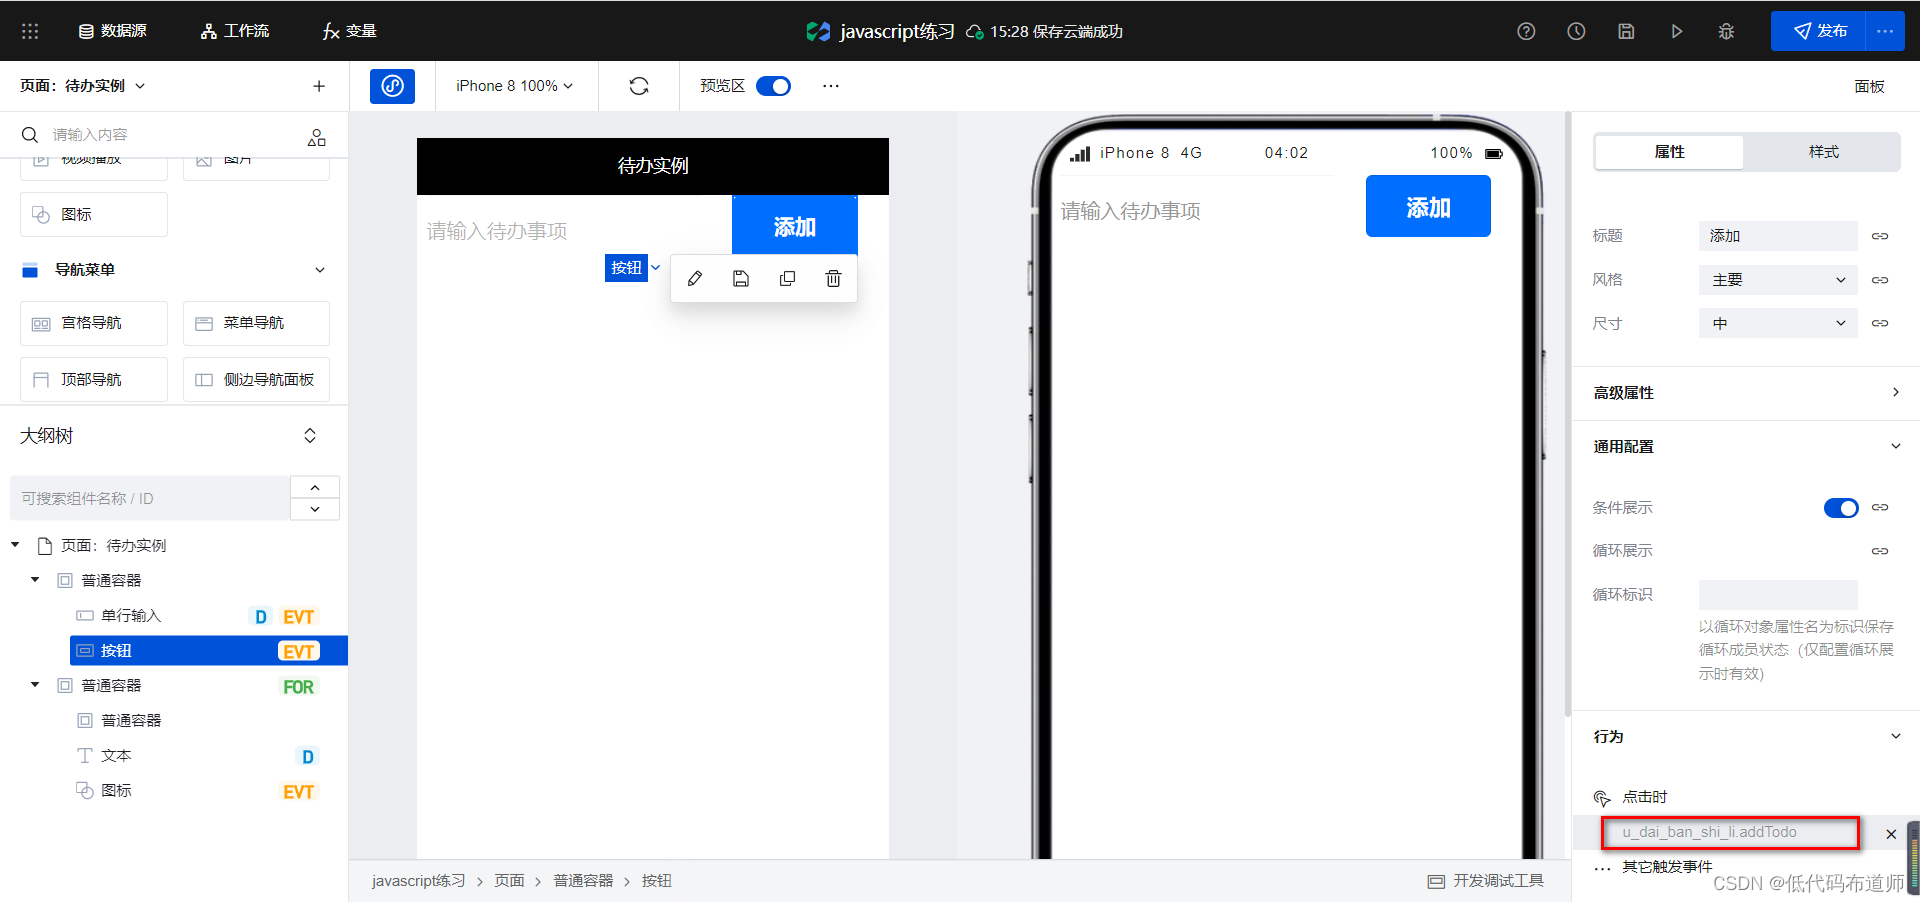The width and height of the screenshot is (1920, 902).
Task: Click the save-as-template icon on component toolbar
Action: 741,279
